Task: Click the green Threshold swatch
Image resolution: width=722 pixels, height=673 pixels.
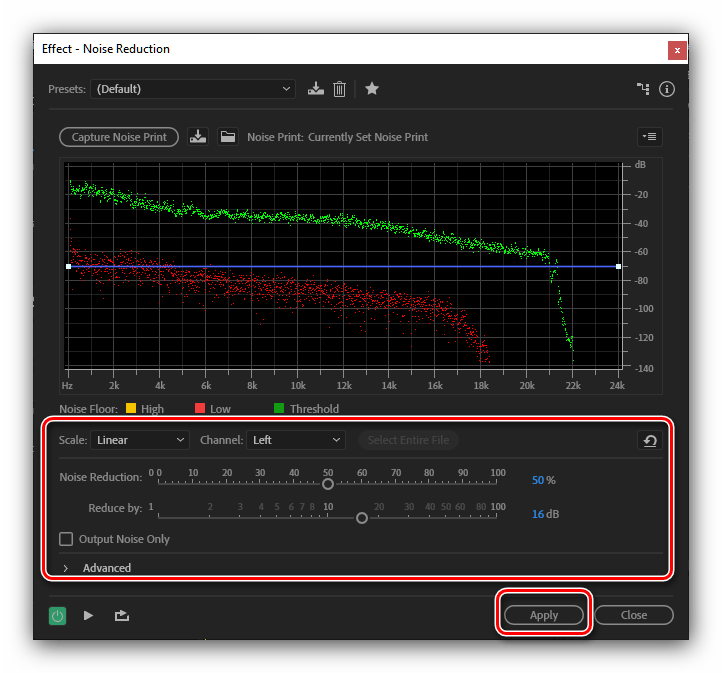Action: (x=279, y=408)
